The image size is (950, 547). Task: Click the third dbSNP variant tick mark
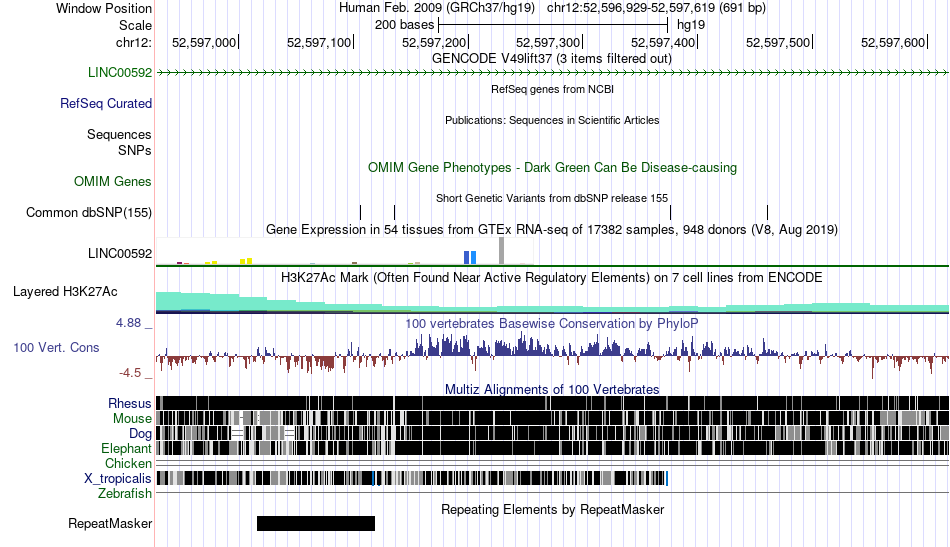click(671, 212)
